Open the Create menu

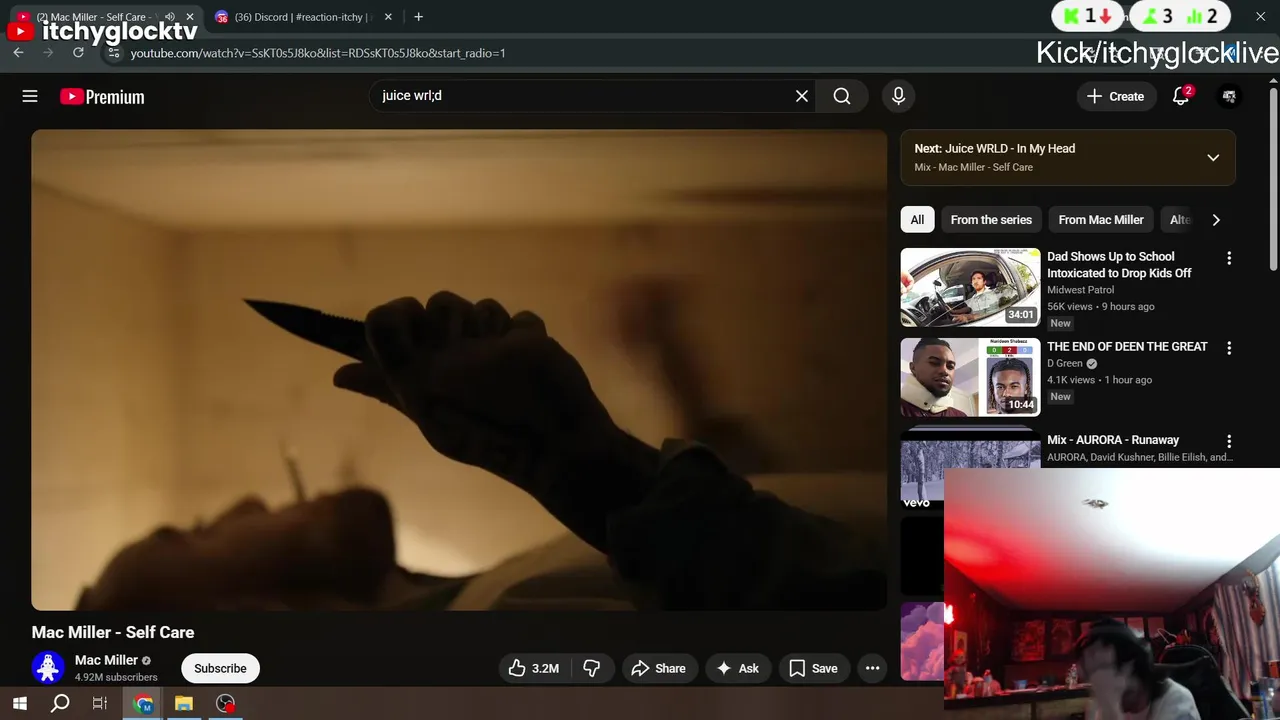(x=1115, y=96)
